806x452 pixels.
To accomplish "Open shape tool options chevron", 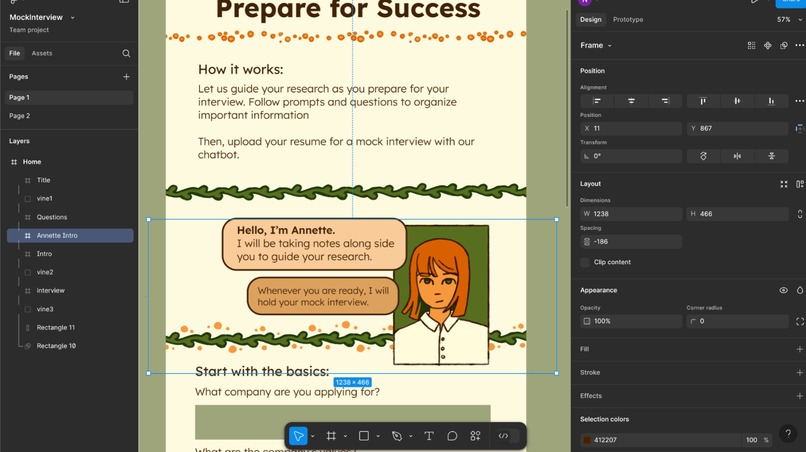I will point(378,436).
